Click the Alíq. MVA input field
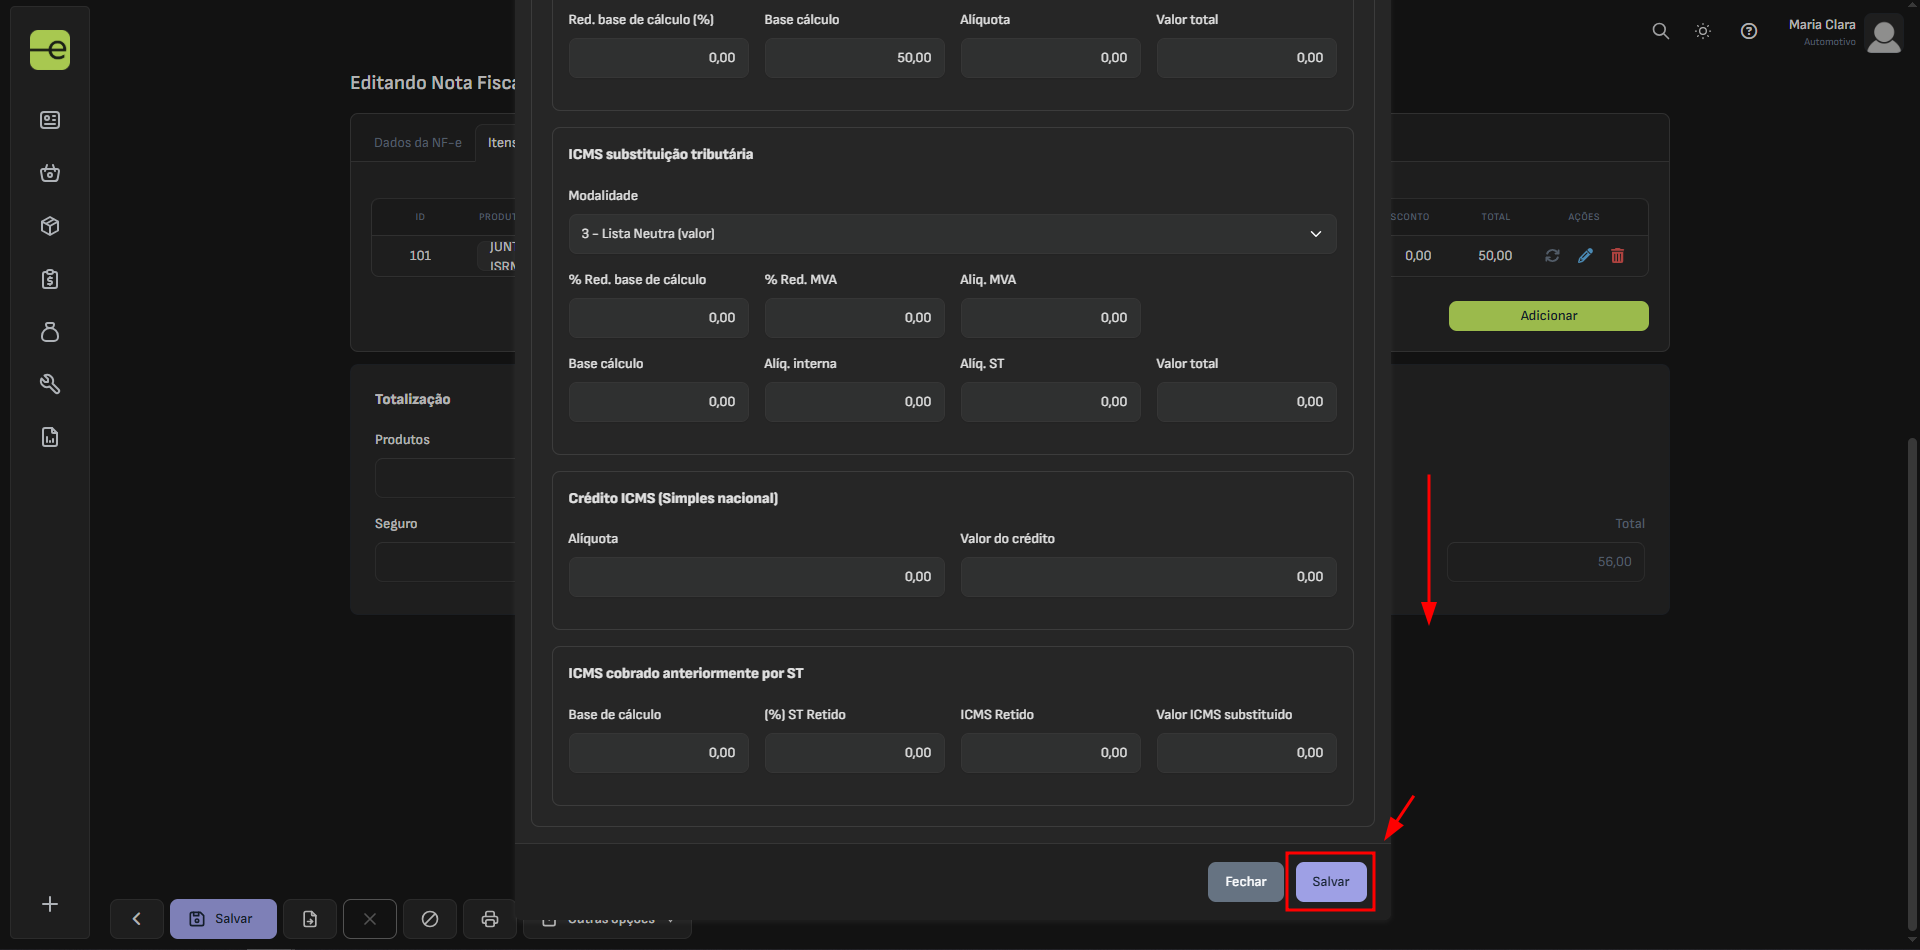The height and width of the screenshot is (950, 1920). (1050, 318)
